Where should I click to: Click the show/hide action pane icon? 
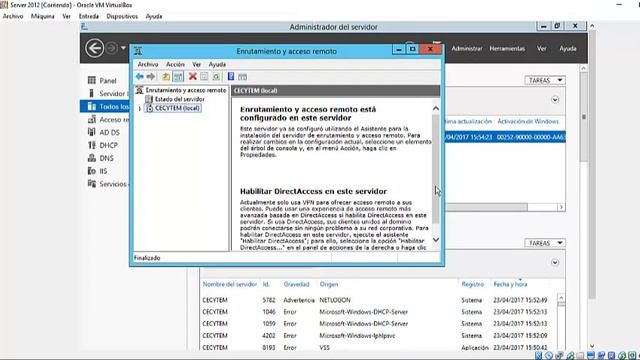(x=242, y=77)
